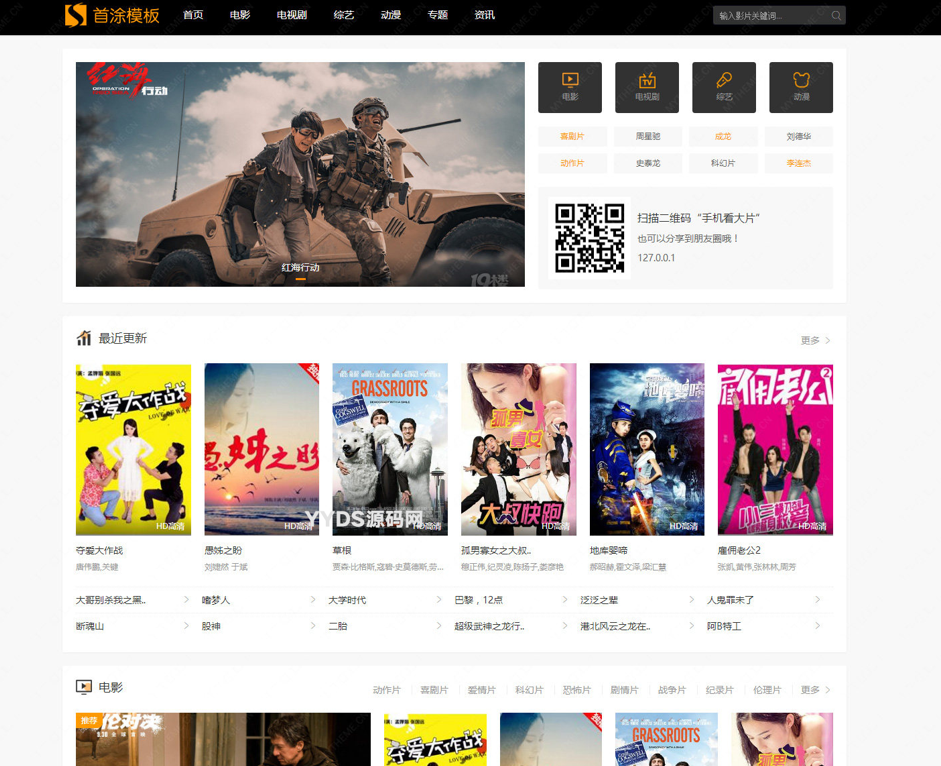Click the QR code image

[590, 238]
